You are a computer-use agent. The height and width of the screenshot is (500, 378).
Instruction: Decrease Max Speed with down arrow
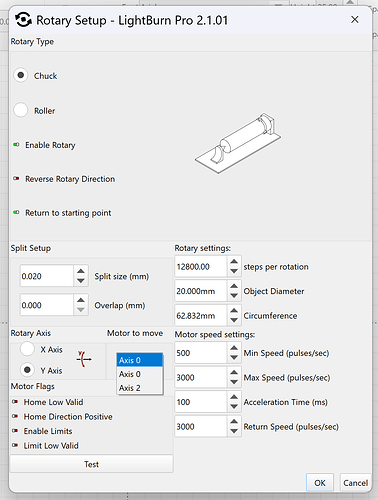234,382
